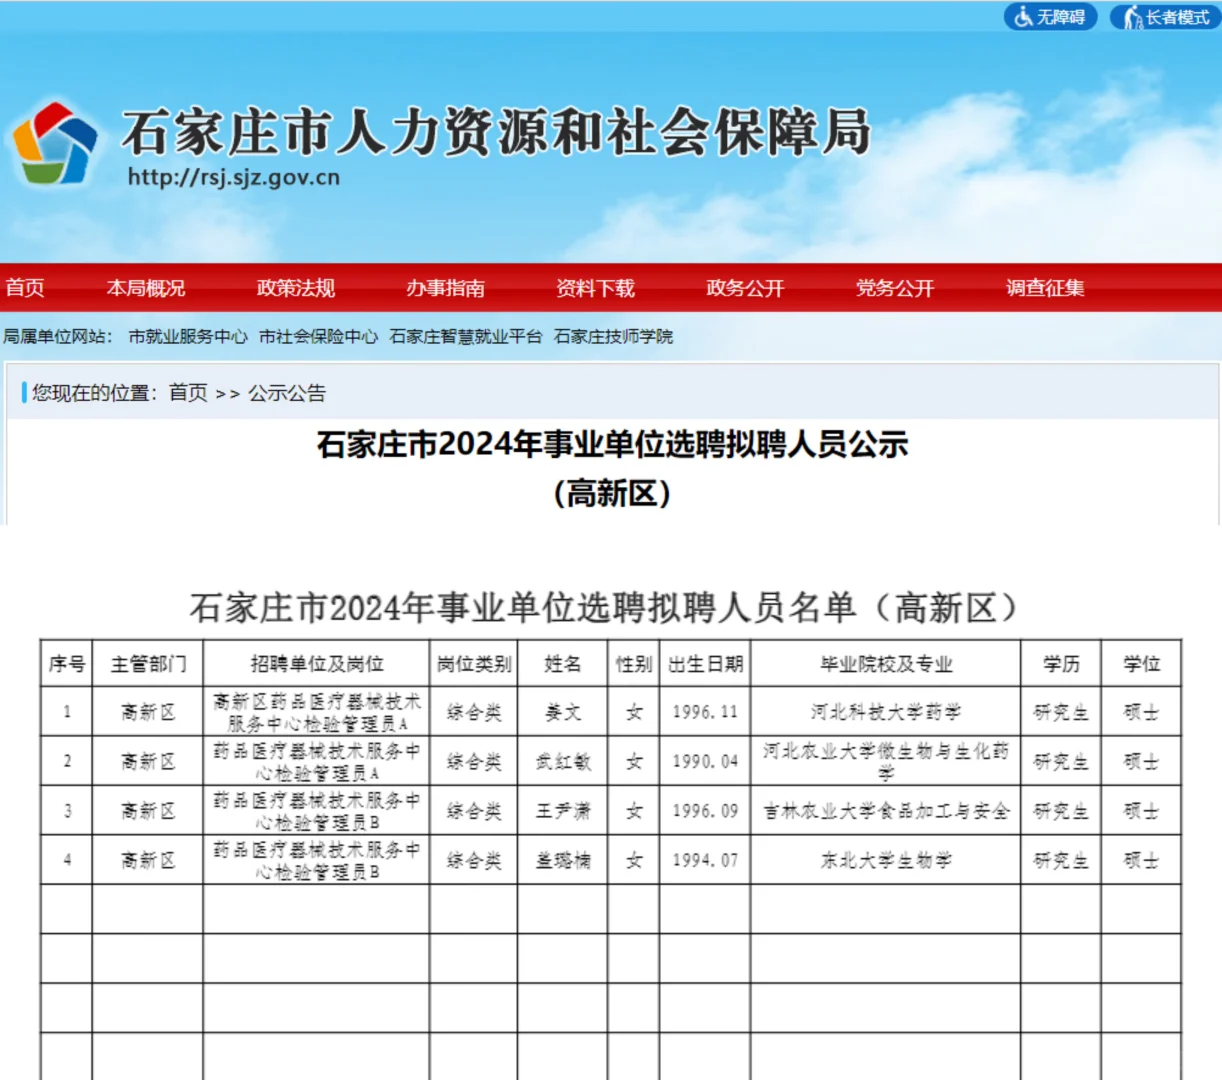Image resolution: width=1222 pixels, height=1080 pixels.
Task: Enable 长者模式 elder mode
Action: 1165,16
